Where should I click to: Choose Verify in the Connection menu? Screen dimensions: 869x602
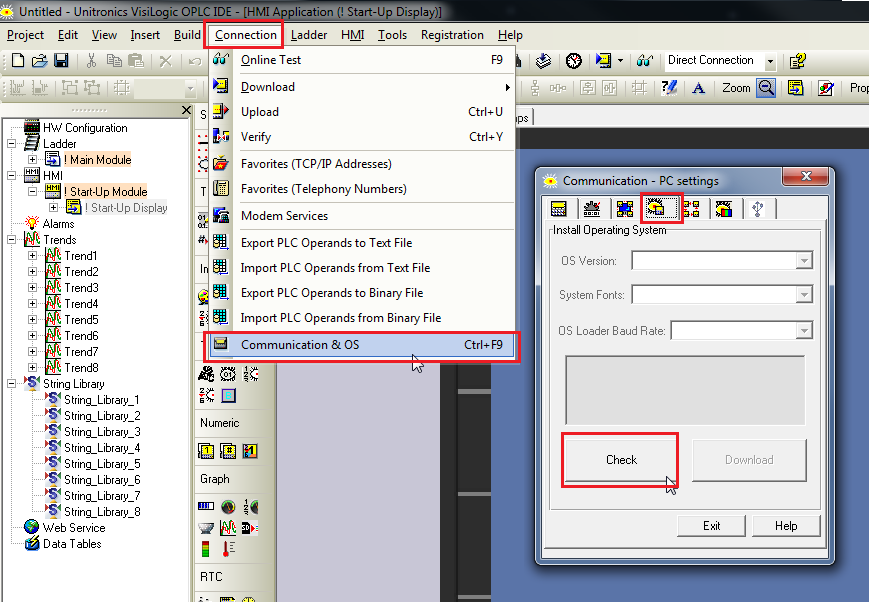[x=361, y=137]
